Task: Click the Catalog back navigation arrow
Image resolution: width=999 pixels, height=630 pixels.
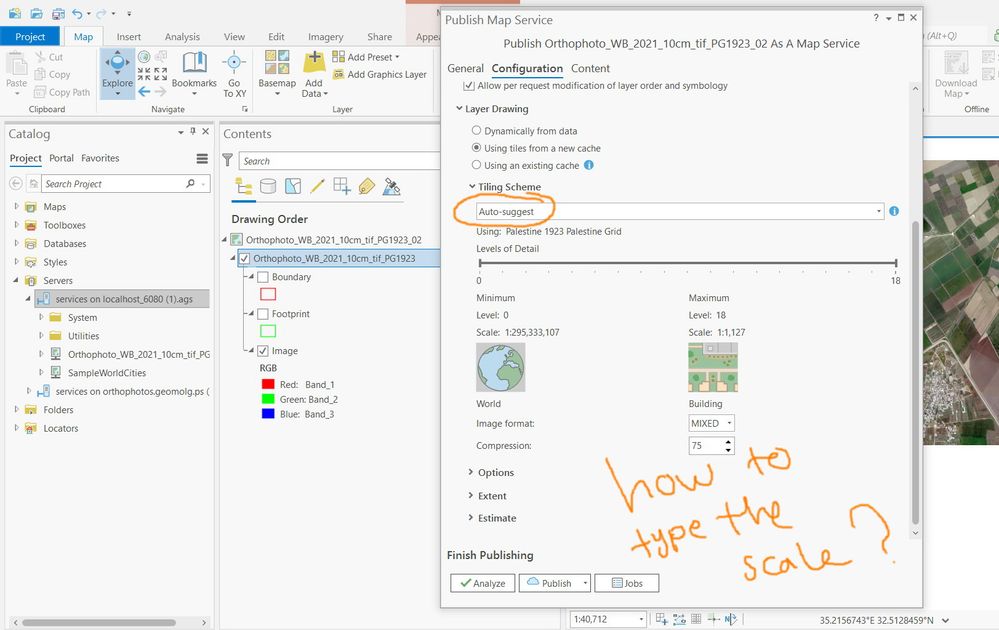Action: pos(15,183)
